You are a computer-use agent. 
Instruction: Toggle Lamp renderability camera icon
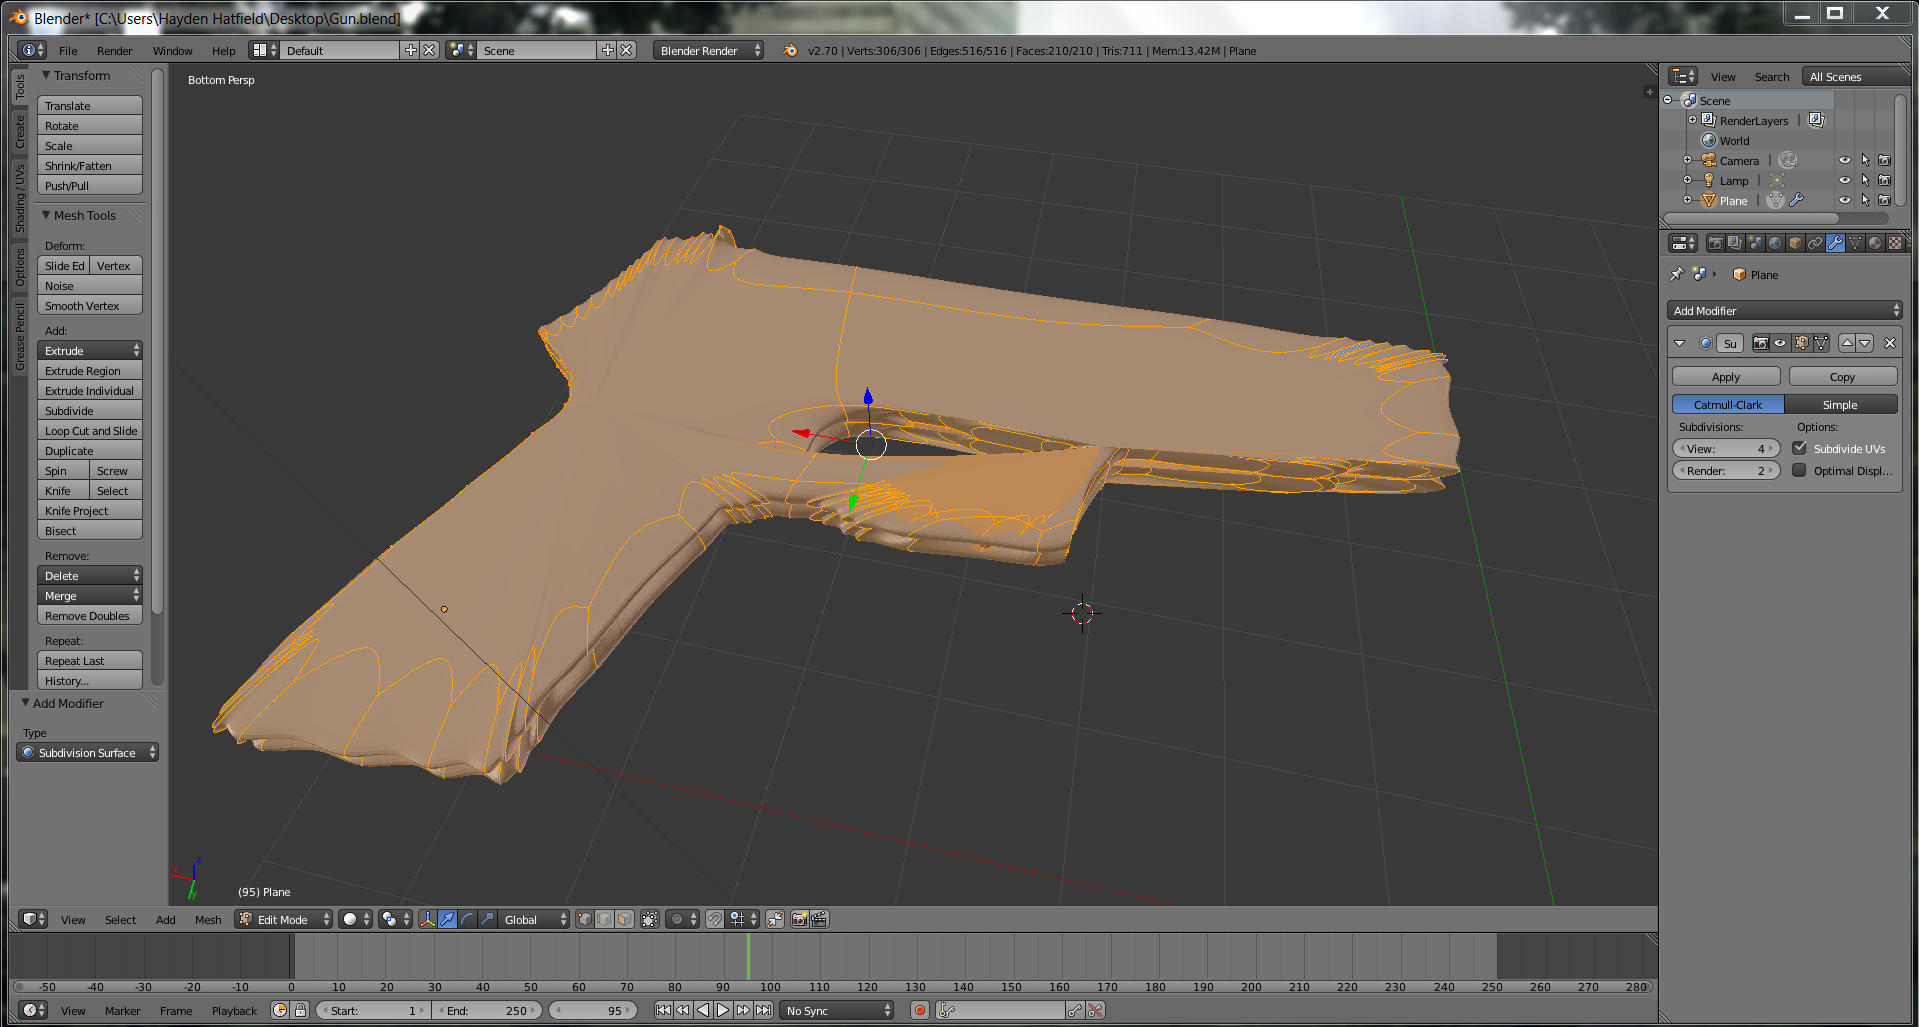[1885, 180]
